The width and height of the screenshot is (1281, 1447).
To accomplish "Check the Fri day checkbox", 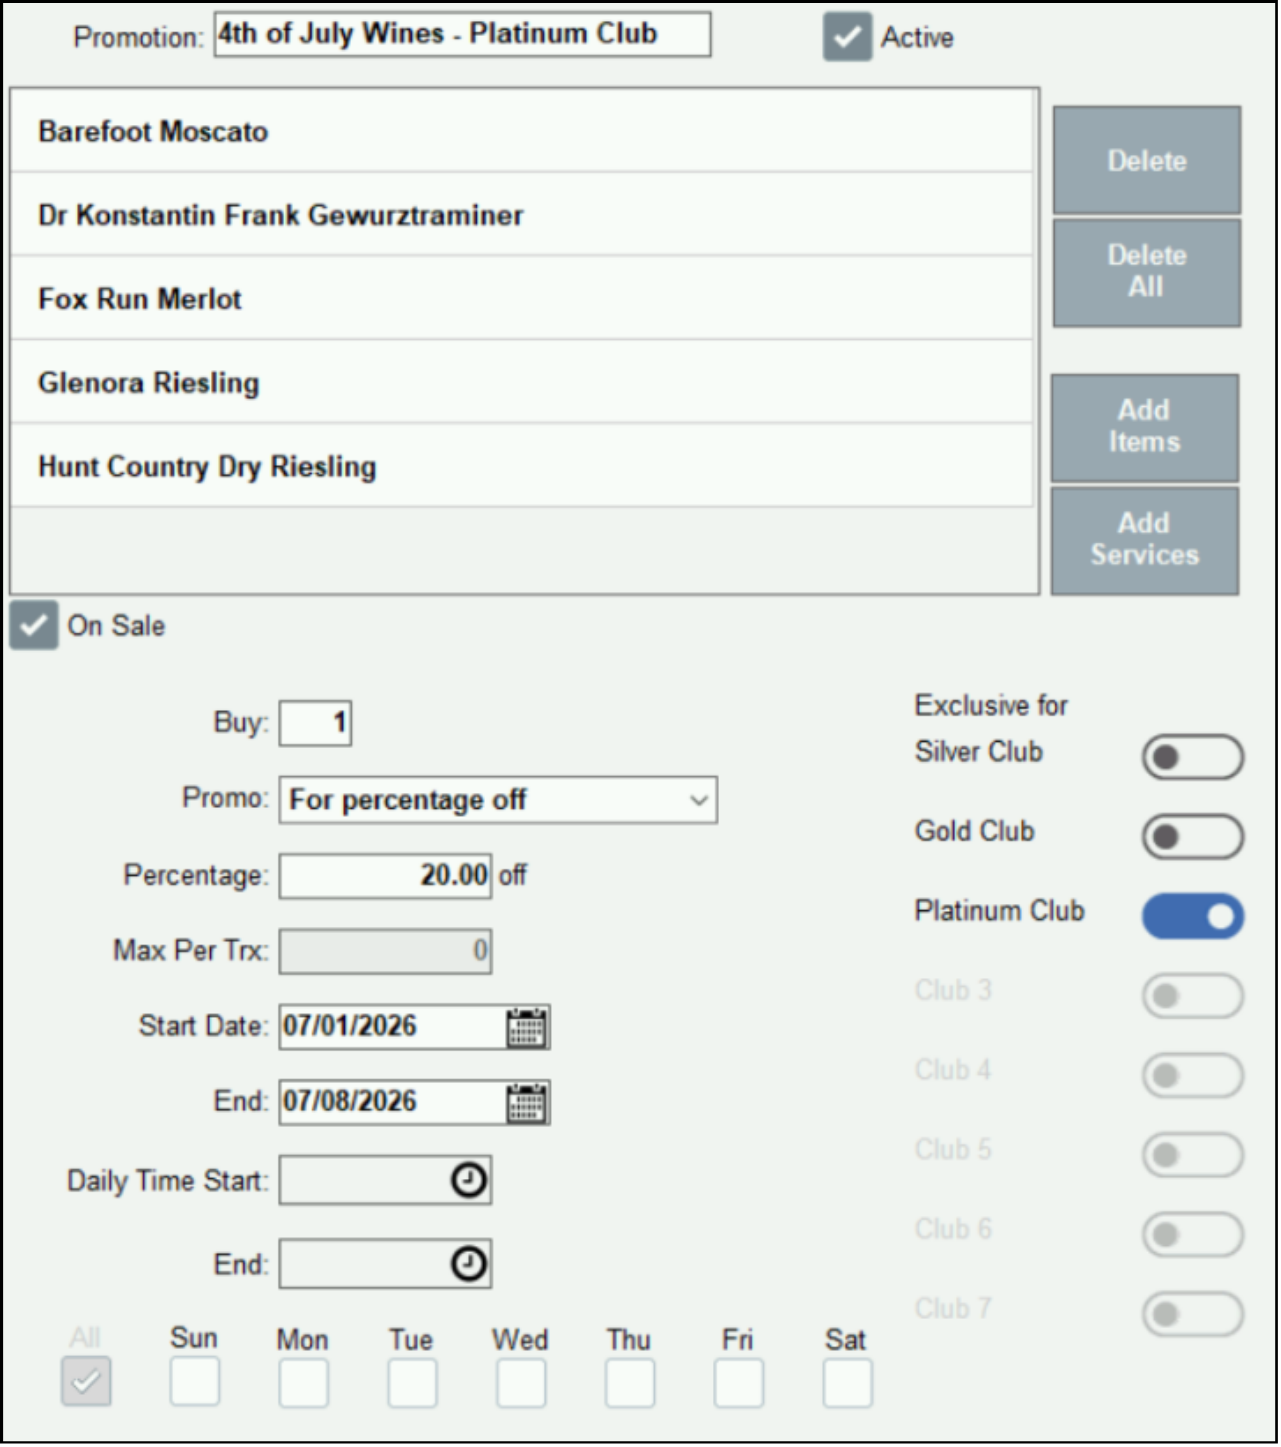I will (740, 1385).
